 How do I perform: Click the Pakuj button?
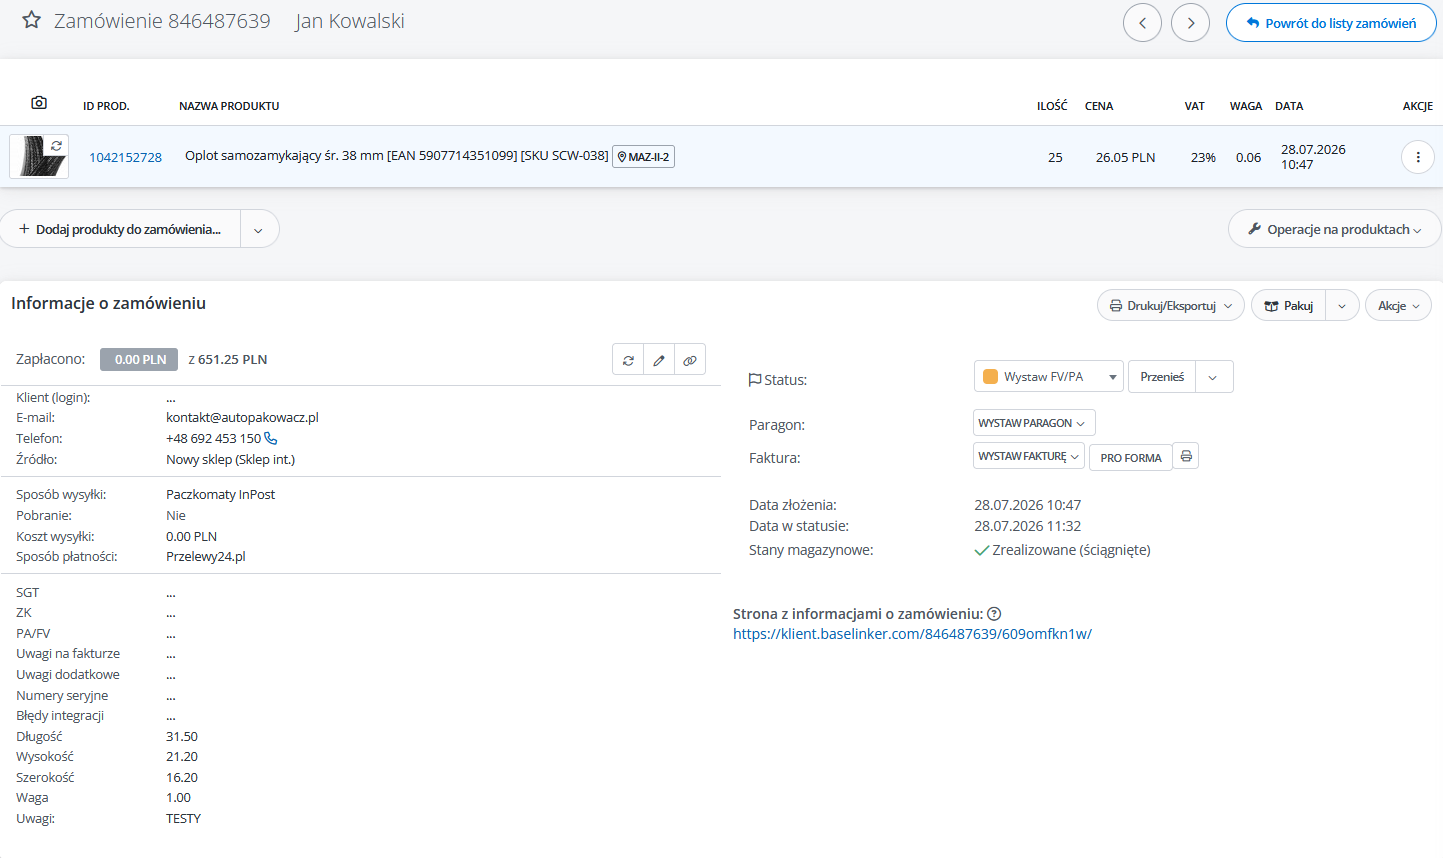tap(1289, 306)
